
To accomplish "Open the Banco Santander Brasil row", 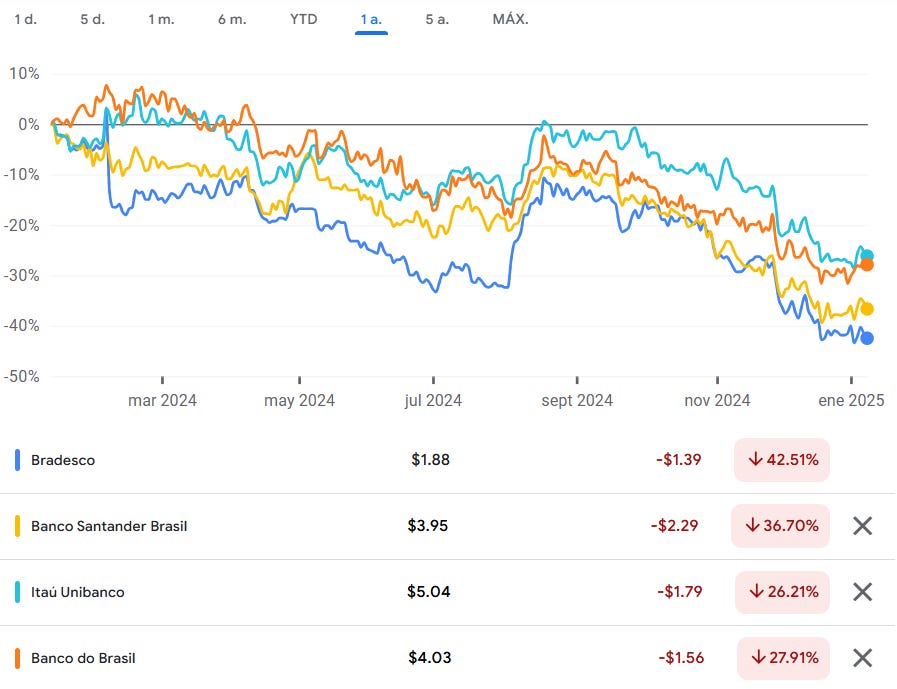I will pyautogui.click(x=448, y=526).
